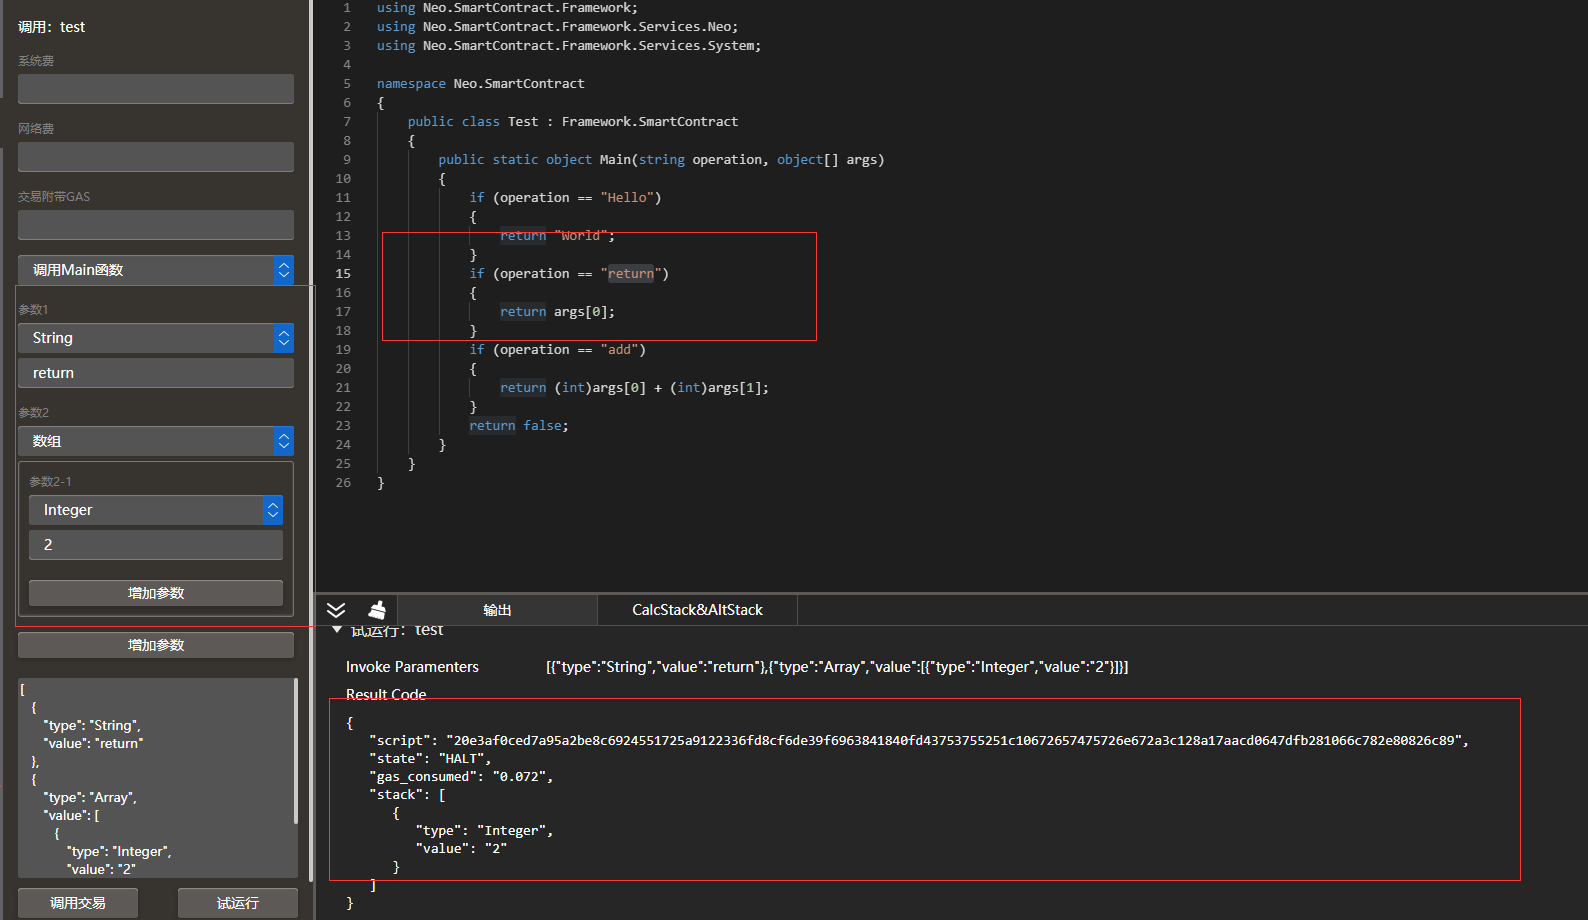Collapse the 试运行: test result entry
Viewport: 1588px width, 920px height.
click(x=337, y=630)
